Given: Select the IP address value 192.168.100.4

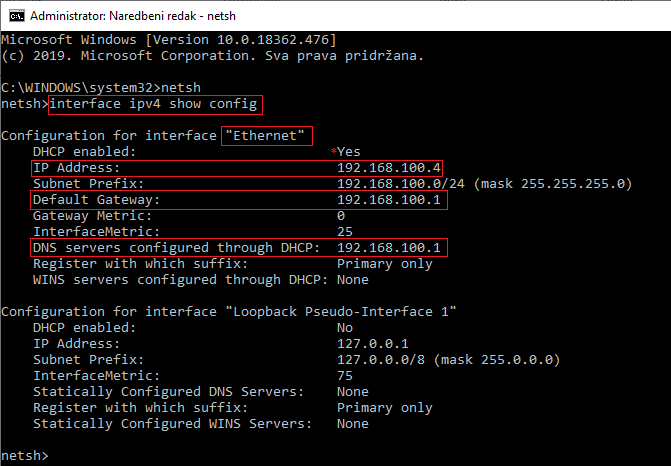Looking at the screenshot, I should 390,168.
